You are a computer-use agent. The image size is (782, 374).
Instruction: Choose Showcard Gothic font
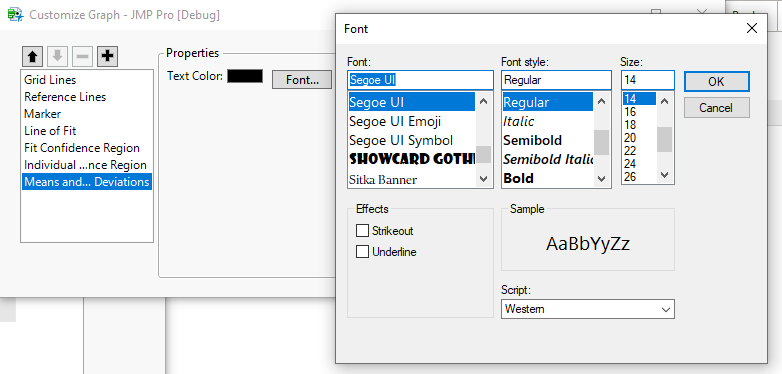(x=411, y=159)
